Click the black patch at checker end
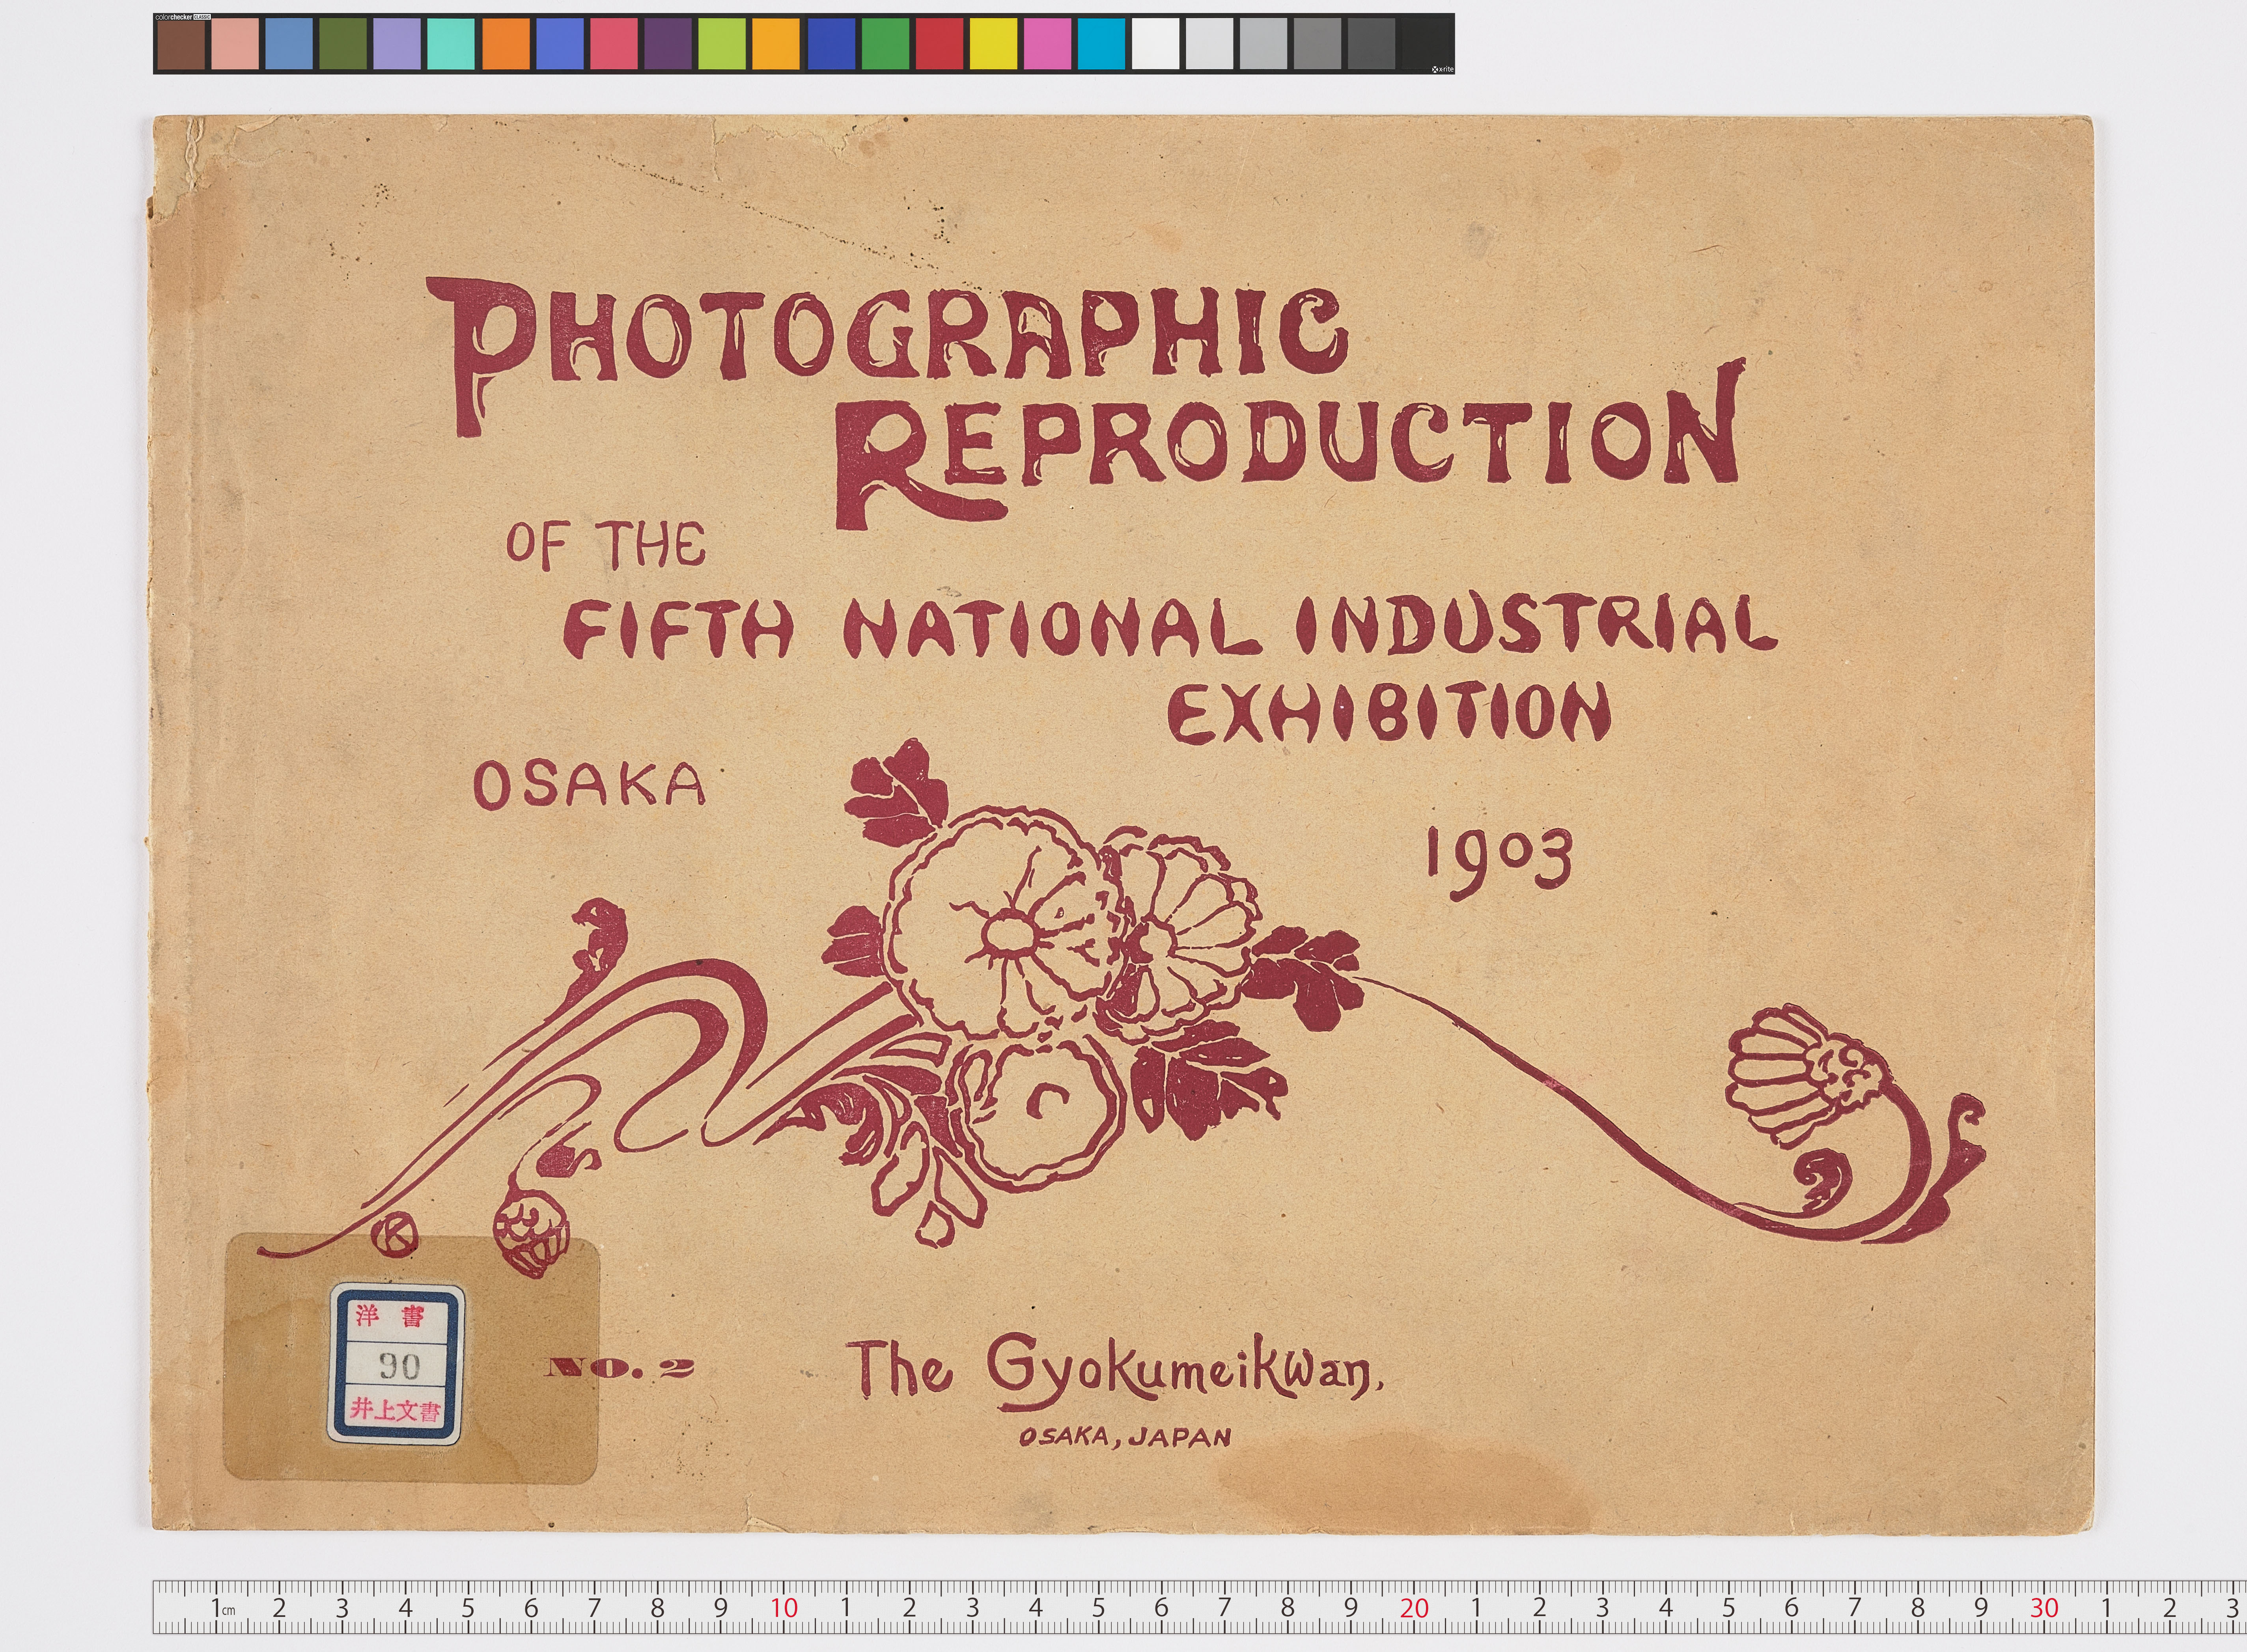 point(1425,45)
